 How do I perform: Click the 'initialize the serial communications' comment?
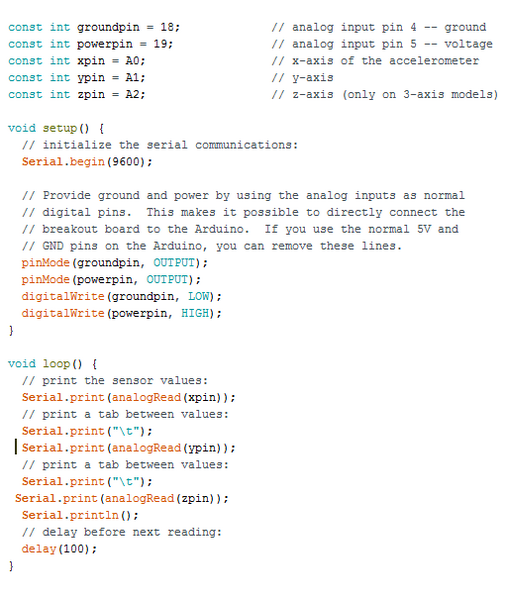click(x=160, y=145)
